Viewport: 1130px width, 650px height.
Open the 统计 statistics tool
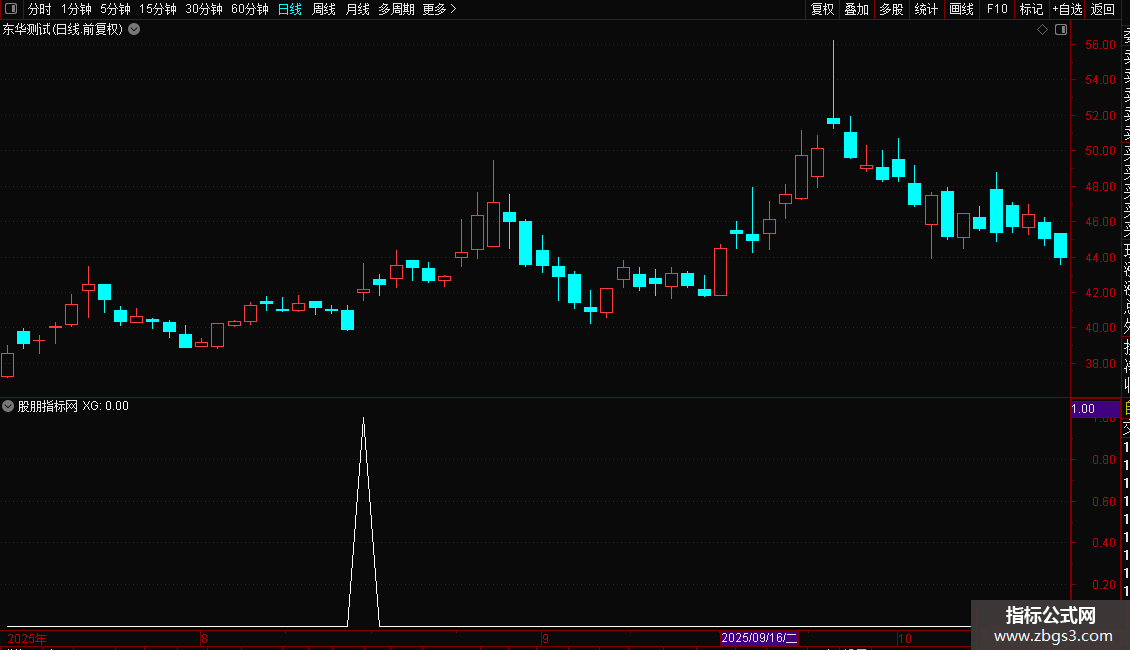[x=926, y=9]
